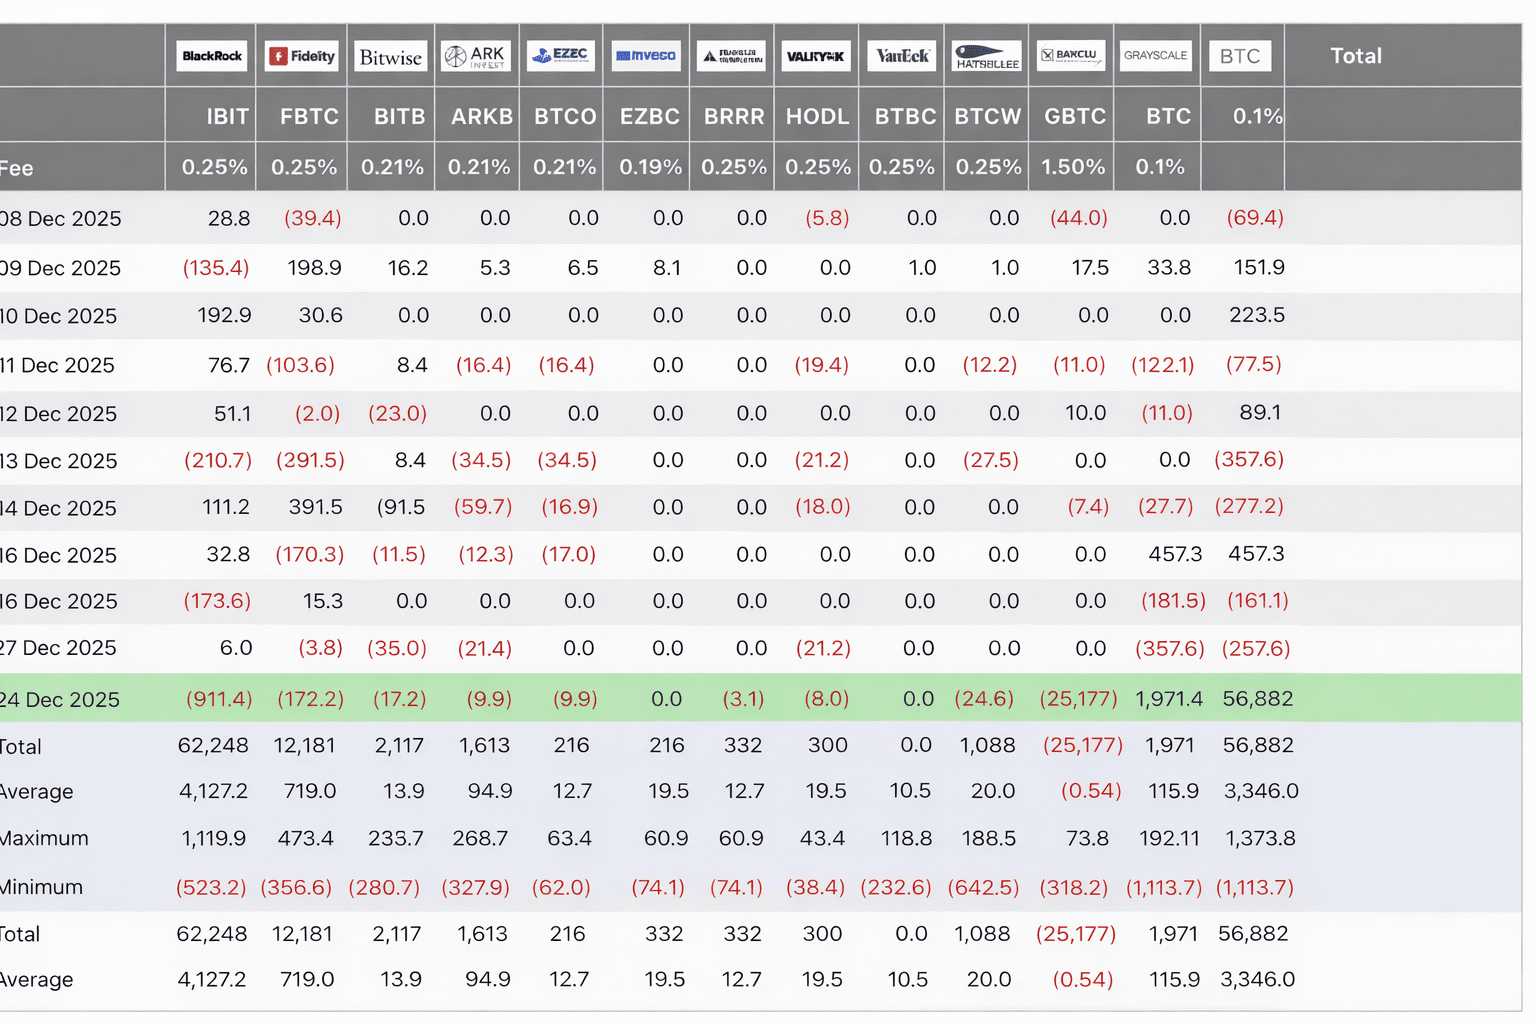Click the (103.6) FBTC value on 11 Dec
This screenshot has width=1536, height=1024.
pyautogui.click(x=300, y=365)
